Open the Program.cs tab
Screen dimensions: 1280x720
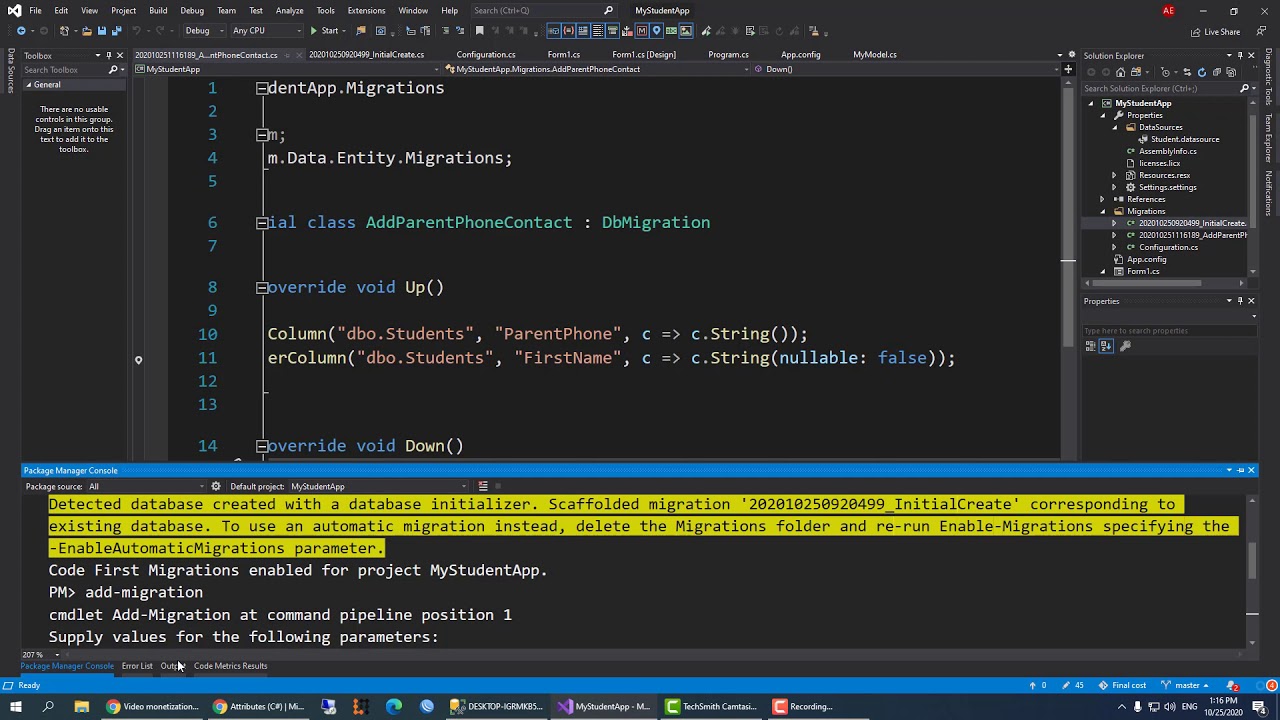click(x=728, y=54)
